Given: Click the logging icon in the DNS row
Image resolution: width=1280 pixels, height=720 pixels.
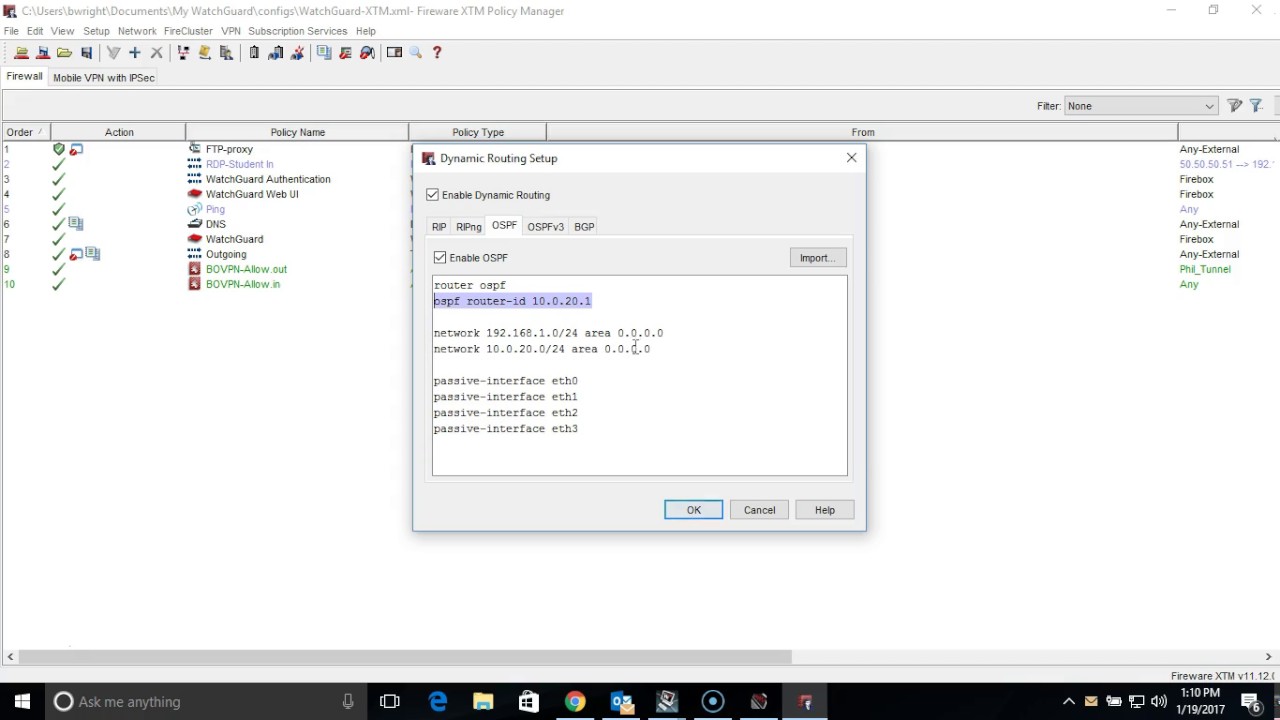Looking at the screenshot, I should 76,224.
